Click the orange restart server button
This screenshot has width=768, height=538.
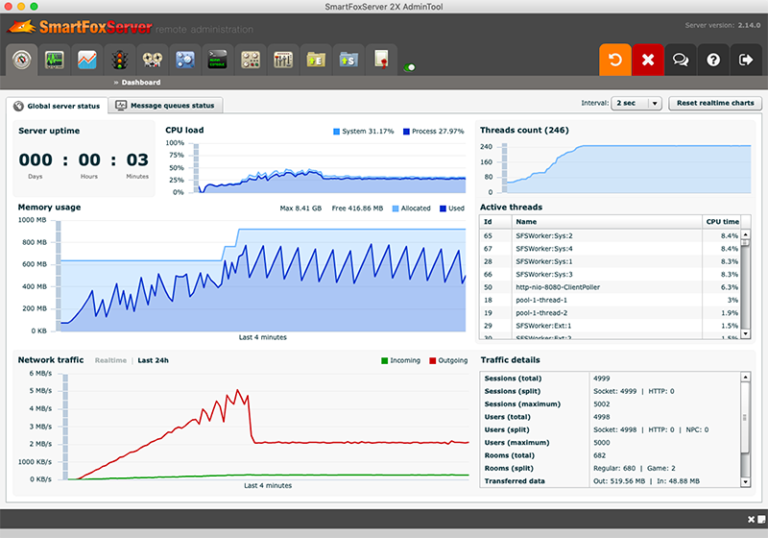coord(615,60)
